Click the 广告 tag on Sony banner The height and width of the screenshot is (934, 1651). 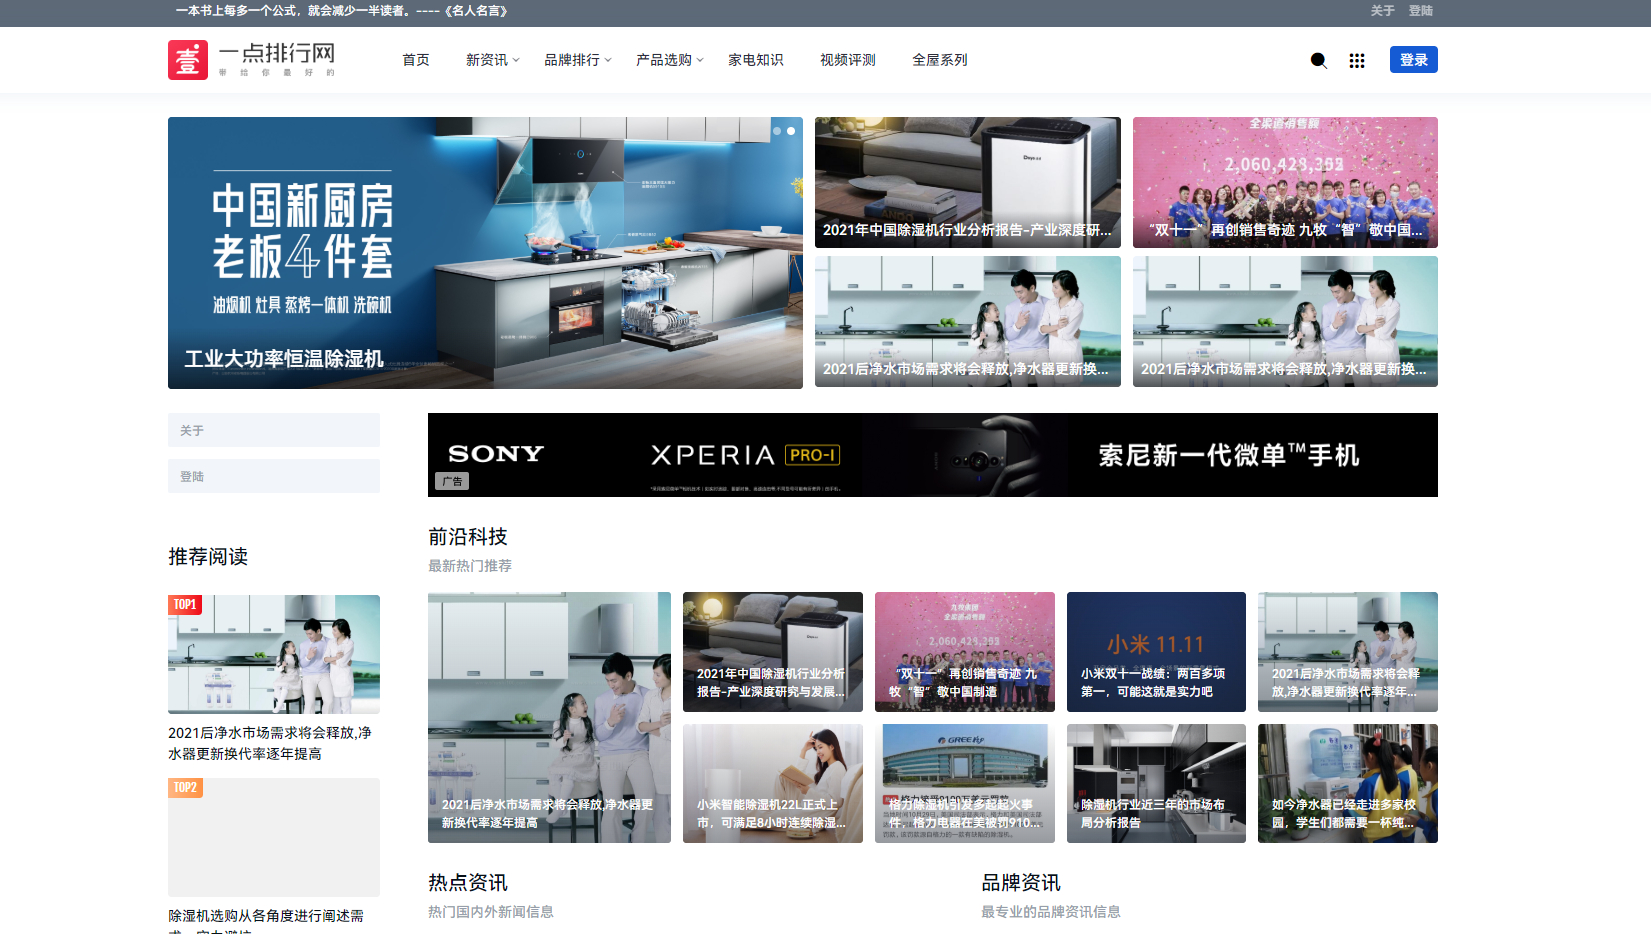452,481
